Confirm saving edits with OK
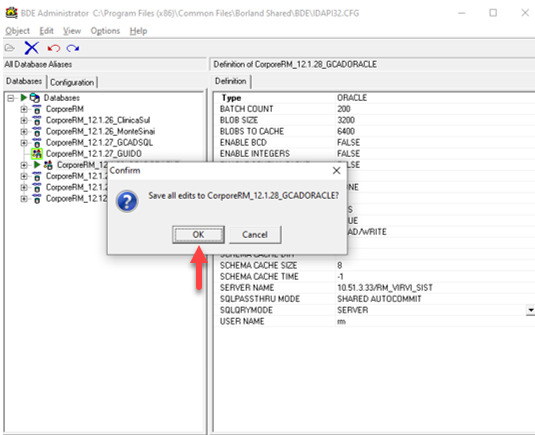Image resolution: width=535 pixels, height=435 pixels. pyautogui.click(x=198, y=235)
